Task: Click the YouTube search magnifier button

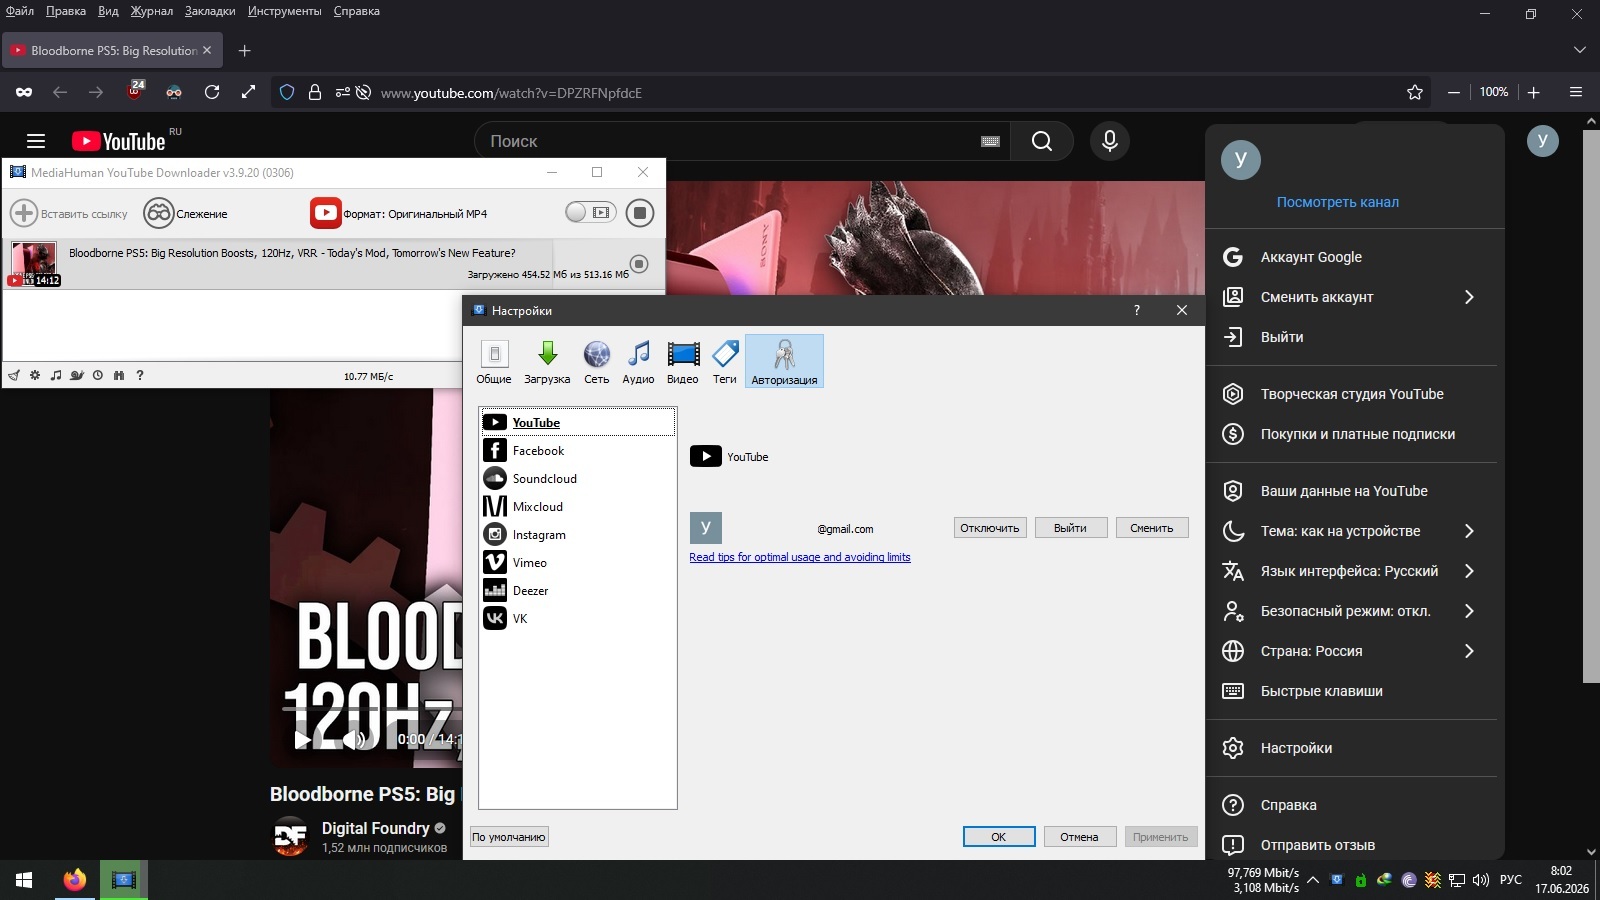Action: (1042, 141)
